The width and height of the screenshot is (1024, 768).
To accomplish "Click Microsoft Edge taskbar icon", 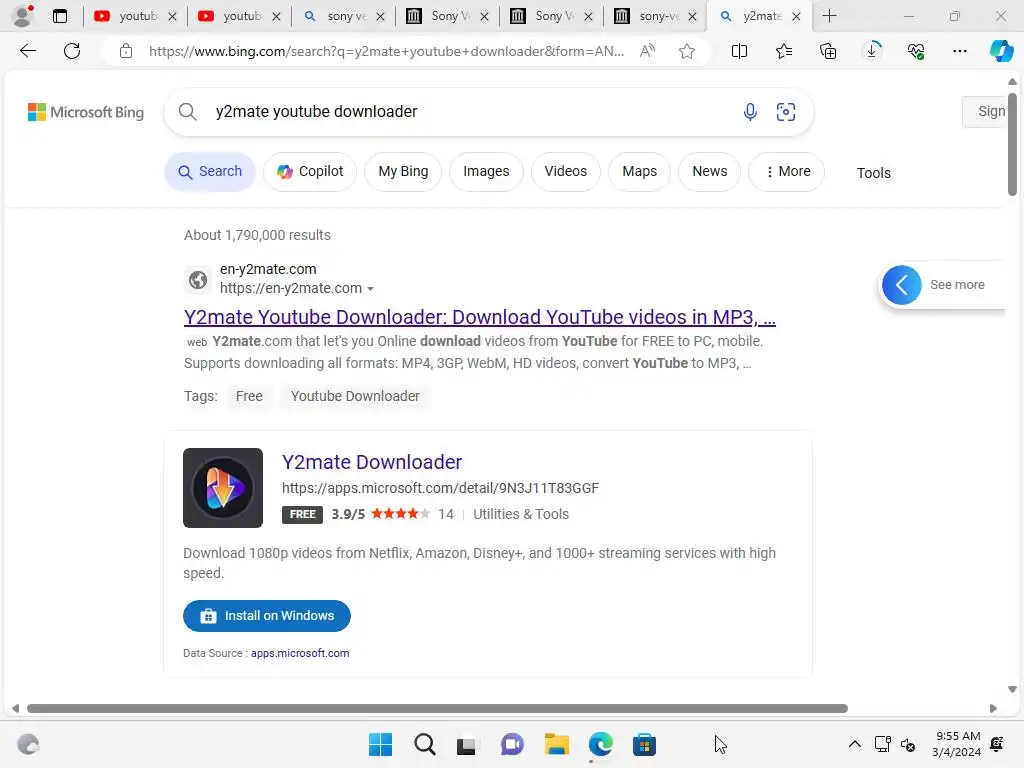I will tap(600, 744).
